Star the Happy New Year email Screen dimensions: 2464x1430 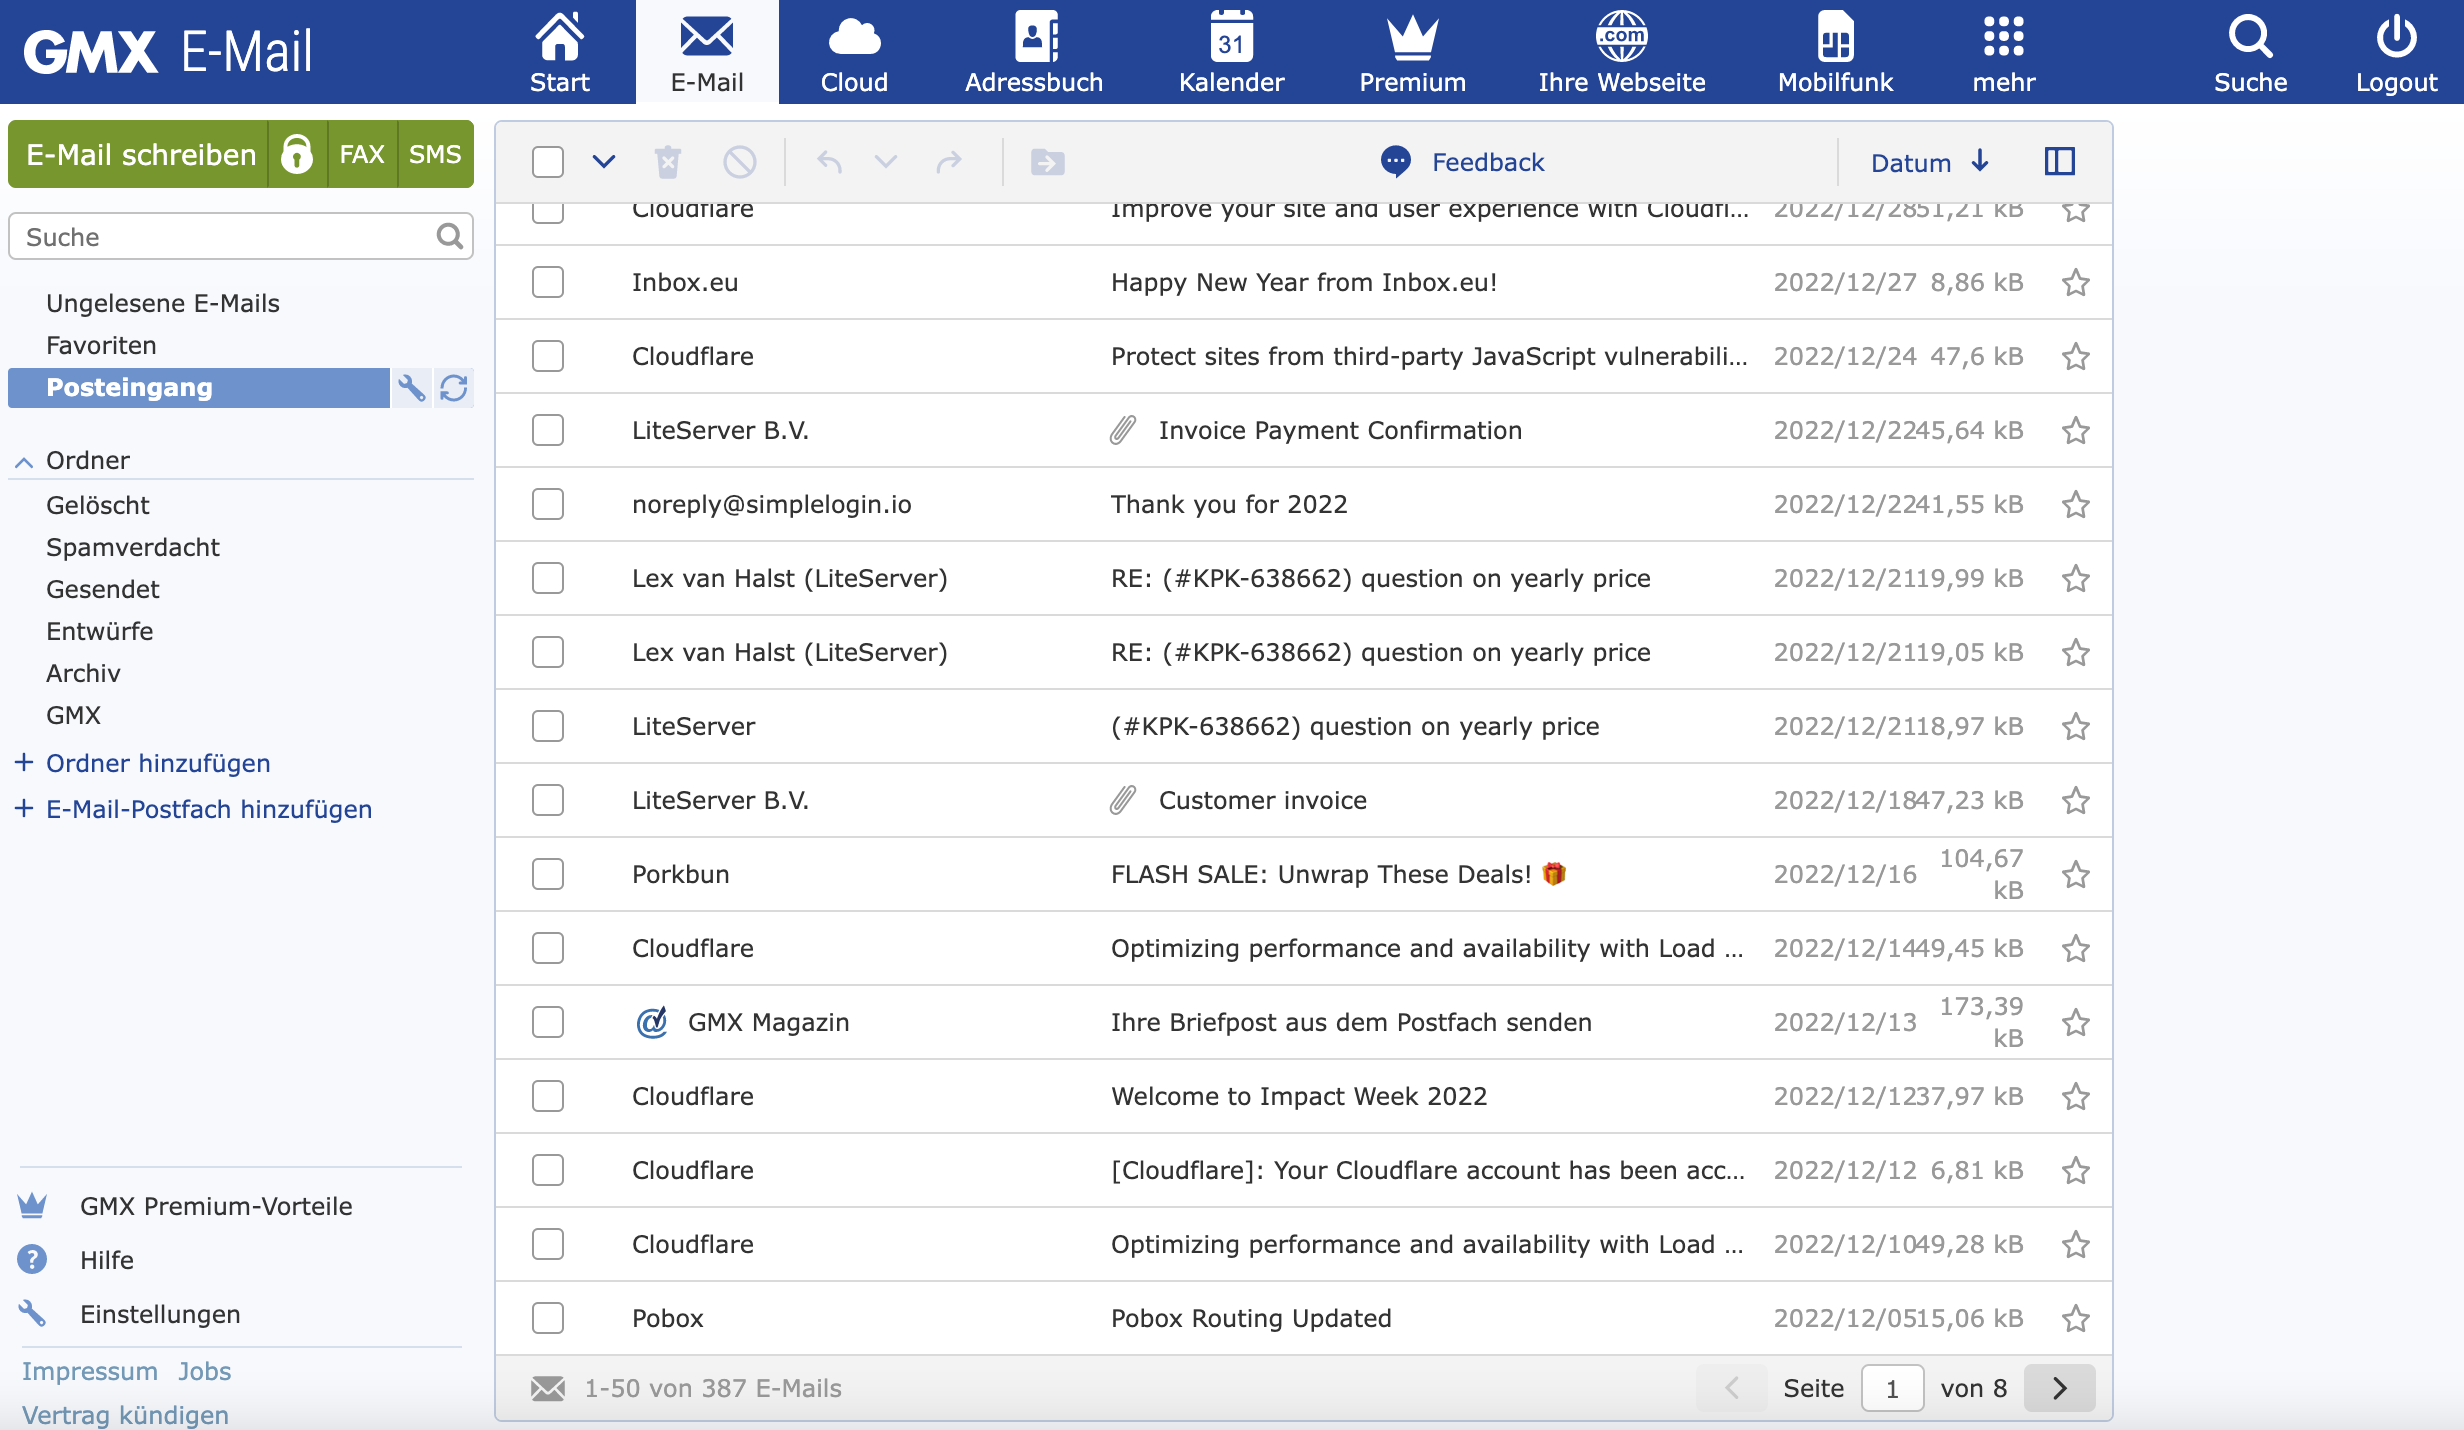click(x=2076, y=283)
